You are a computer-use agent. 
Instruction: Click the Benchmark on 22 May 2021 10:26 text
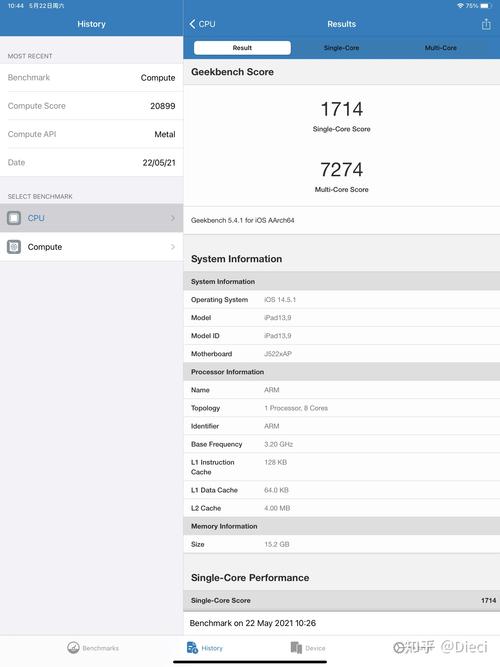pyautogui.click(x=253, y=623)
